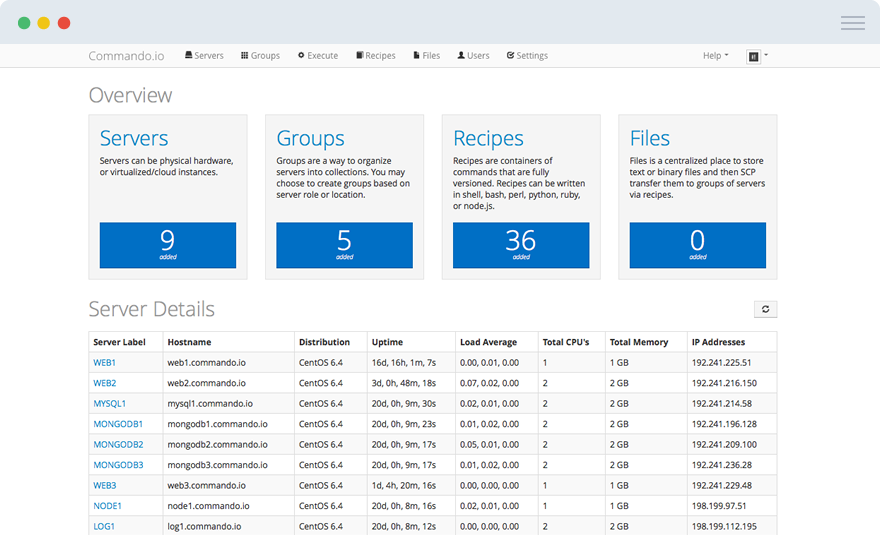The image size is (880, 535).
Task: Open the WEB1 server link
Action: tap(105, 363)
